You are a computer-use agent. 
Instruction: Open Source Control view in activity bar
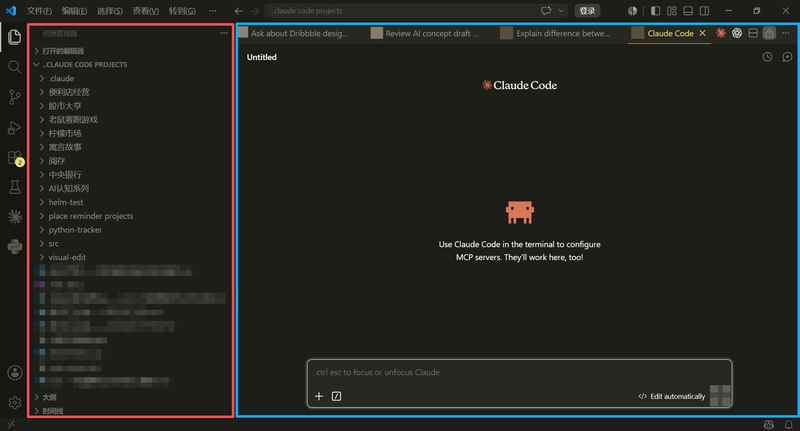tap(15, 97)
